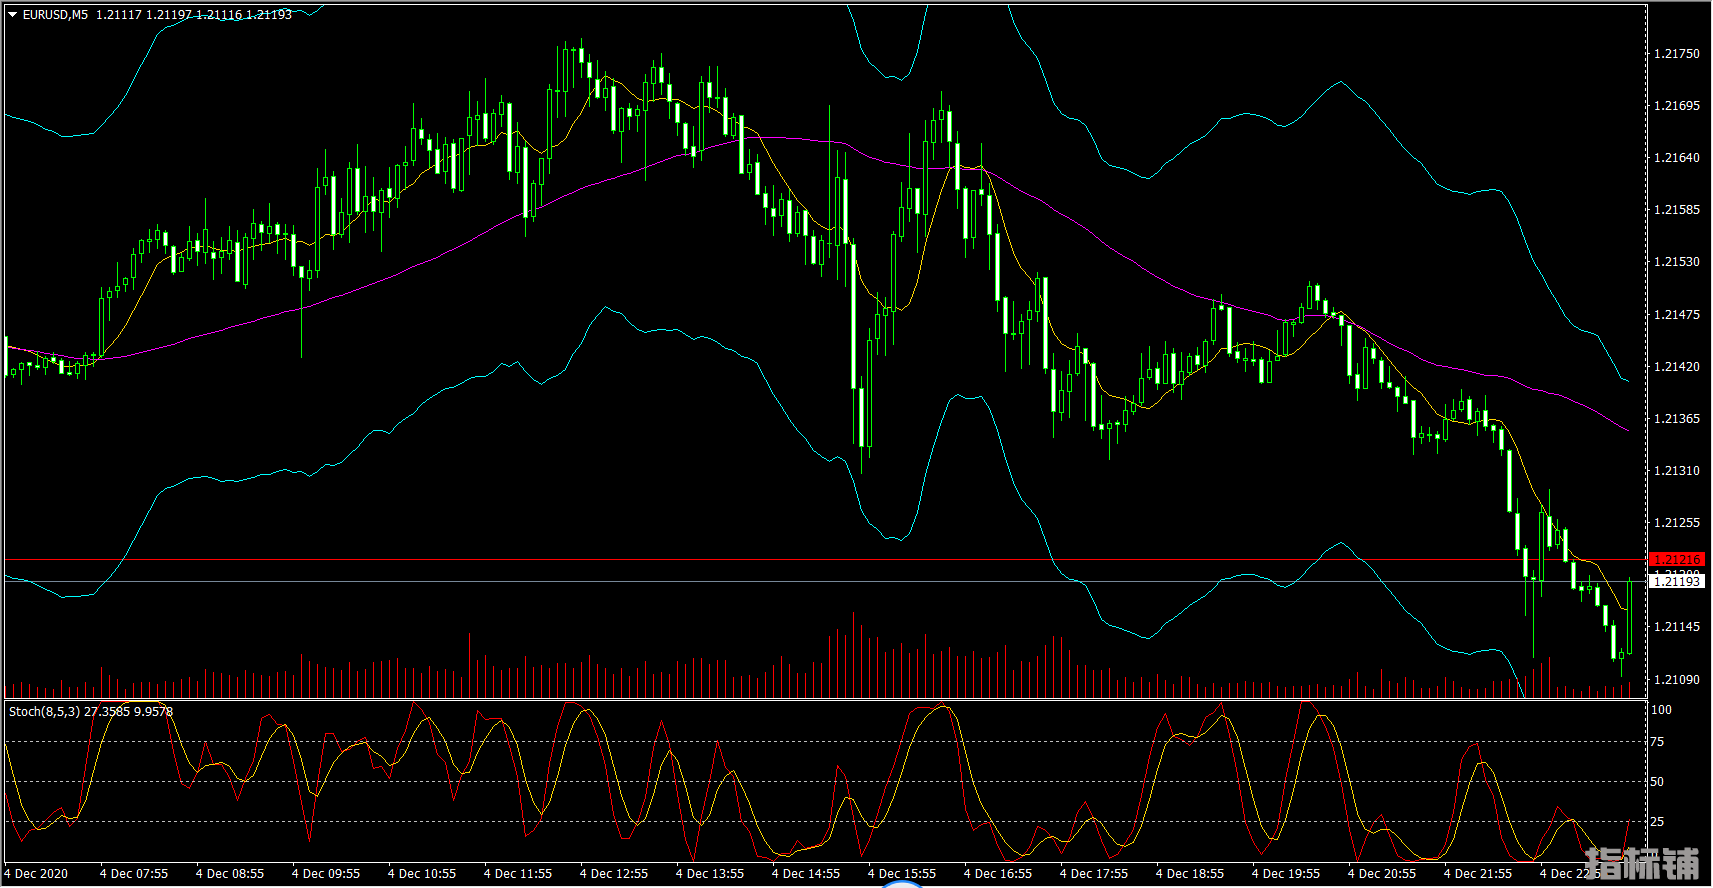Image resolution: width=1713 pixels, height=888 pixels.
Task: Click price axis label 1.21475
Action: pyautogui.click(x=1676, y=315)
